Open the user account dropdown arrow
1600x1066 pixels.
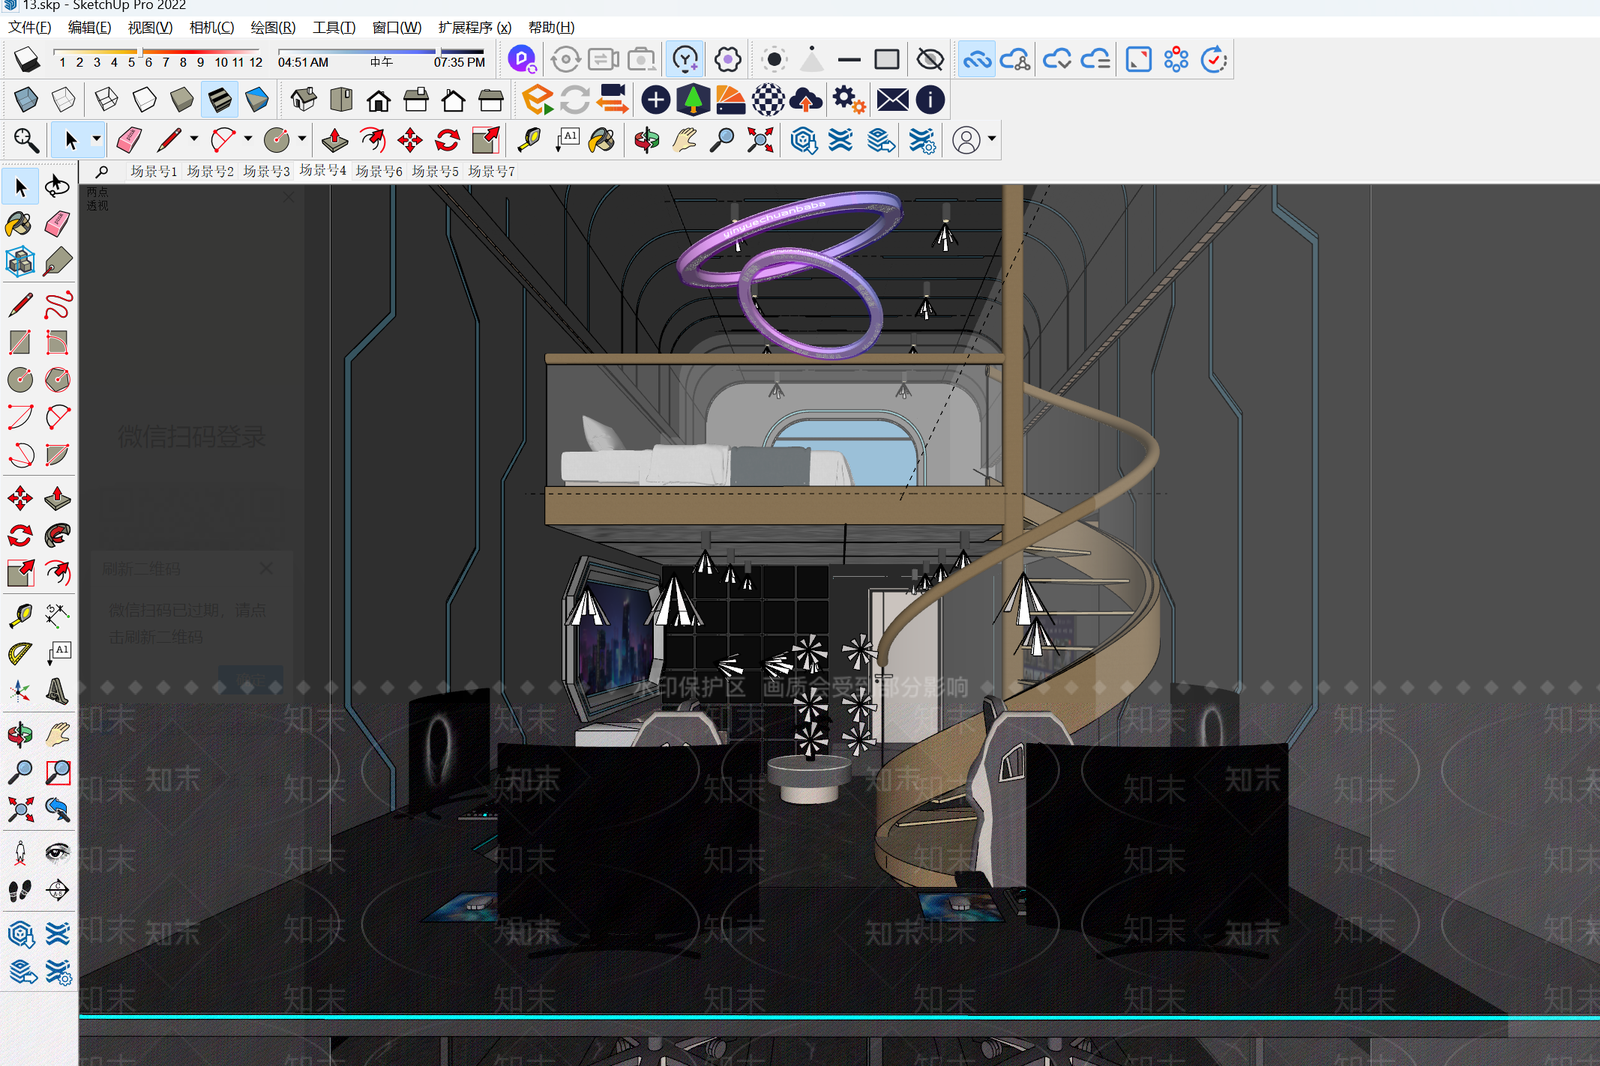click(x=992, y=140)
